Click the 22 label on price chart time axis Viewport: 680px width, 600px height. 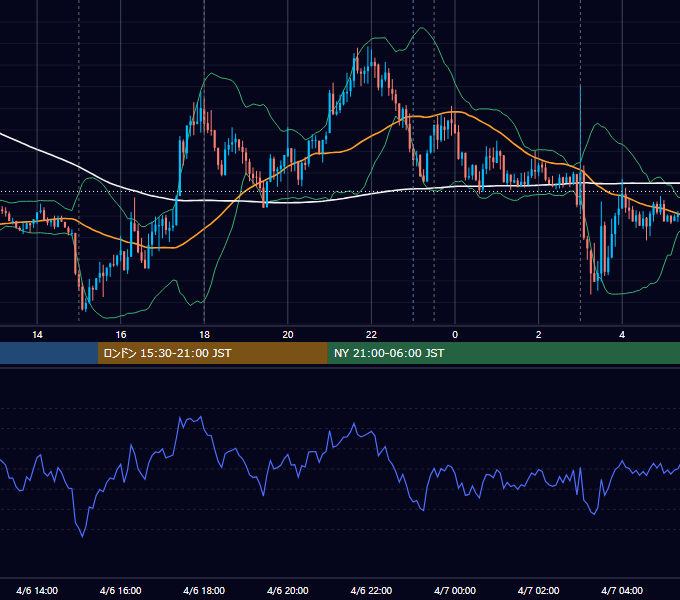coord(371,335)
